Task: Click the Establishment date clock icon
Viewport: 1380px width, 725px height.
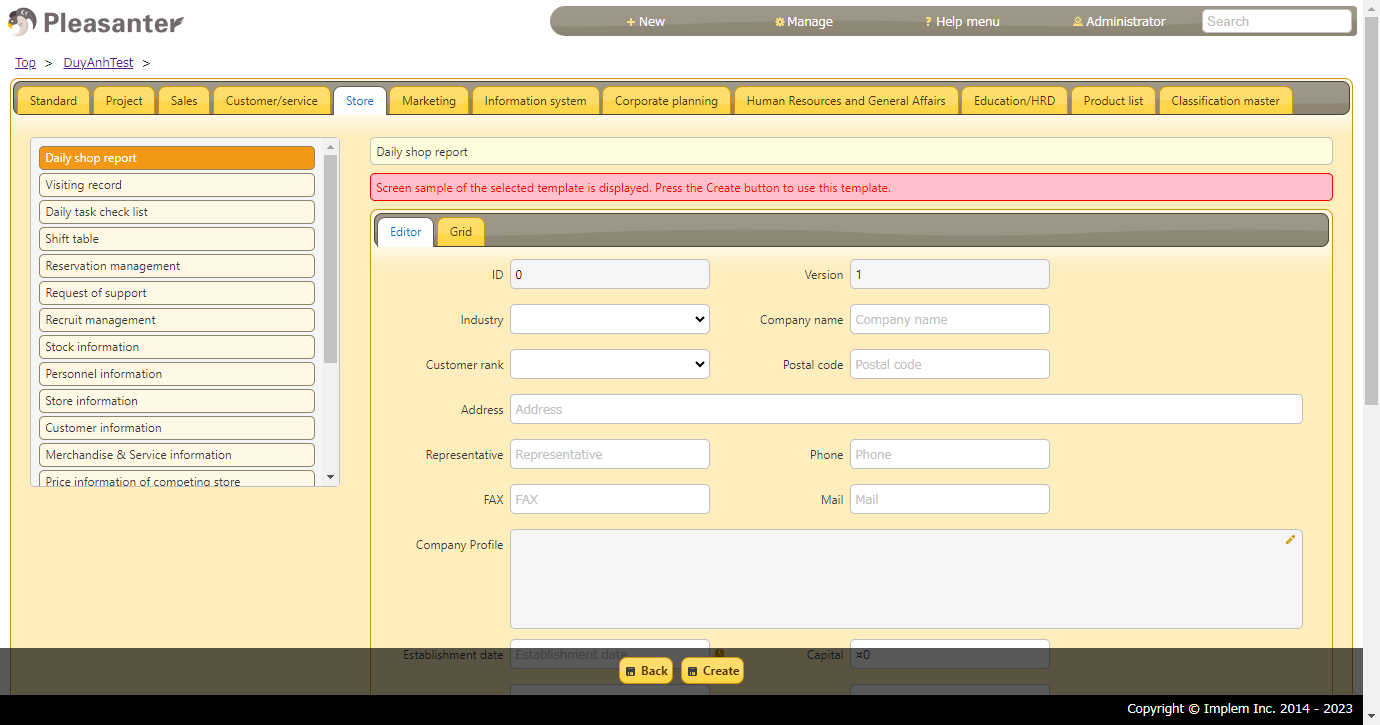Action: pyautogui.click(x=719, y=654)
